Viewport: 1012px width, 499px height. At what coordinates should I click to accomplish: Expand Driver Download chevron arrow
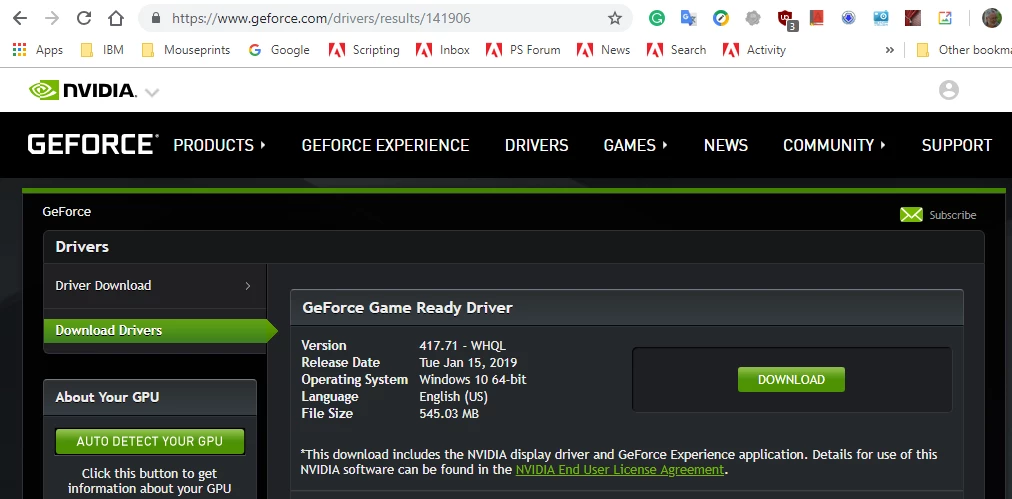(248, 286)
